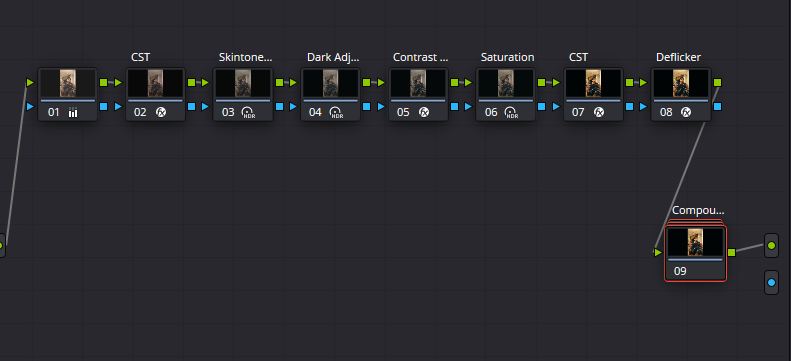Select the Dark Adj node 04 thumbnail
The image size is (791, 361).
click(x=330, y=83)
